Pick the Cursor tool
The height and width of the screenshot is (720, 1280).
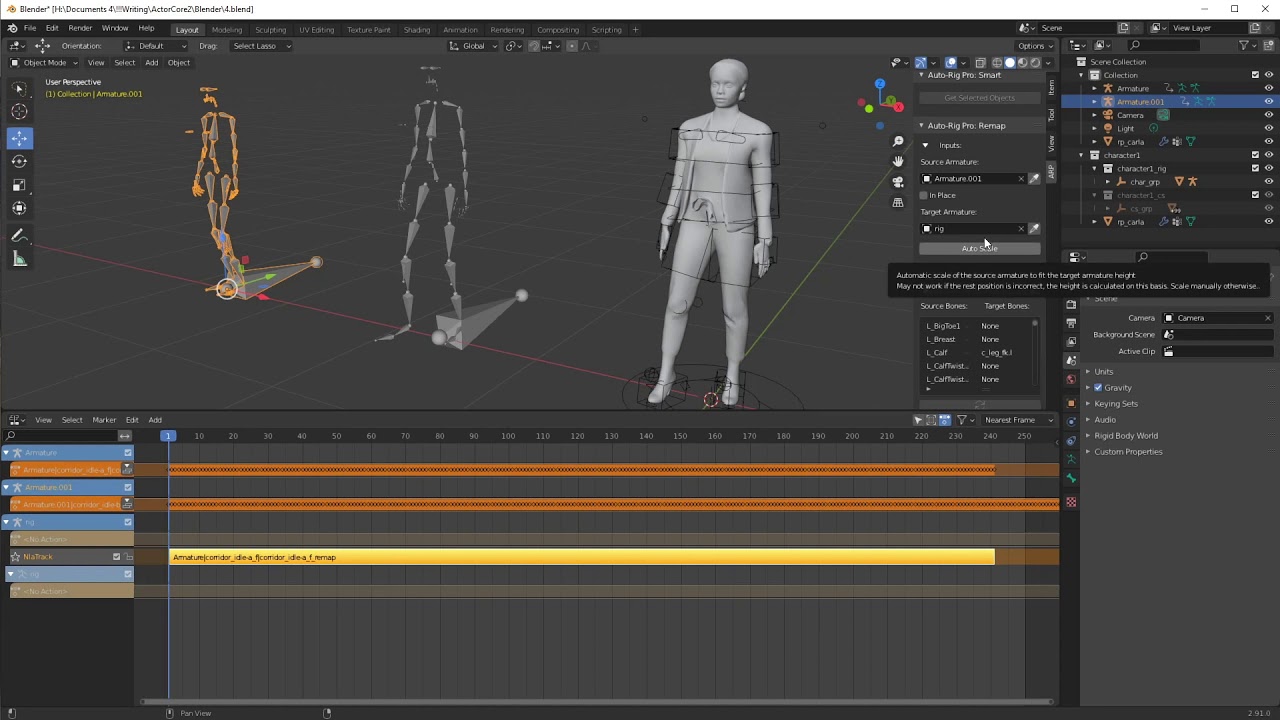tap(19, 112)
